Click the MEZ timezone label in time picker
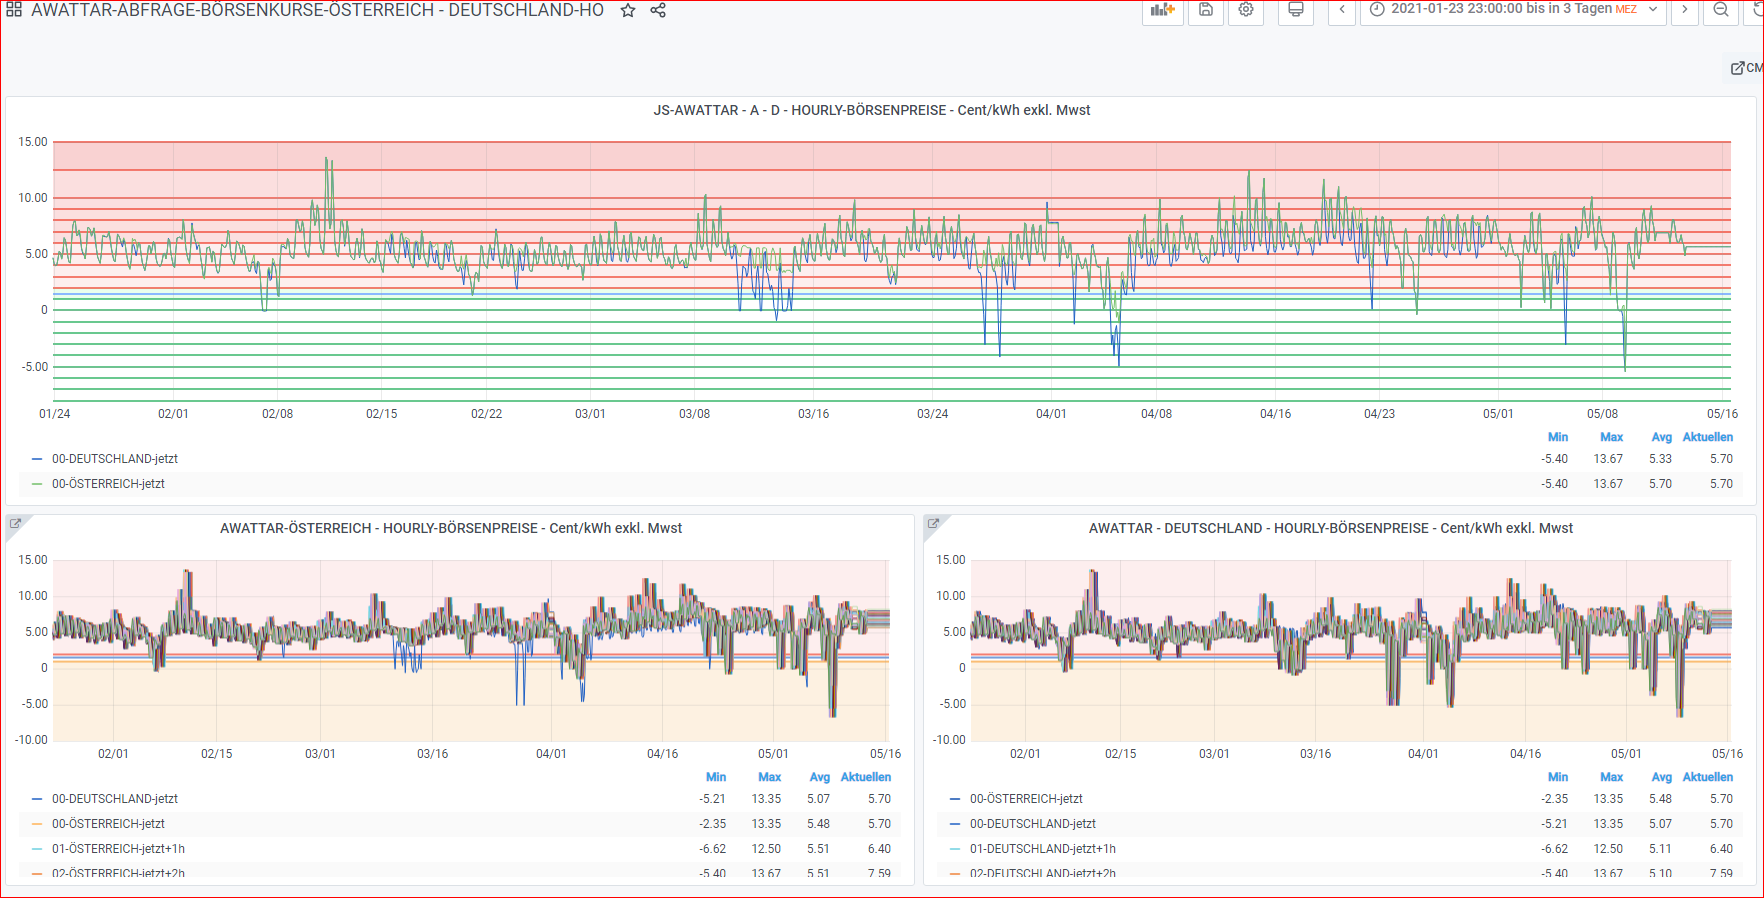The image size is (1764, 898). [1626, 10]
